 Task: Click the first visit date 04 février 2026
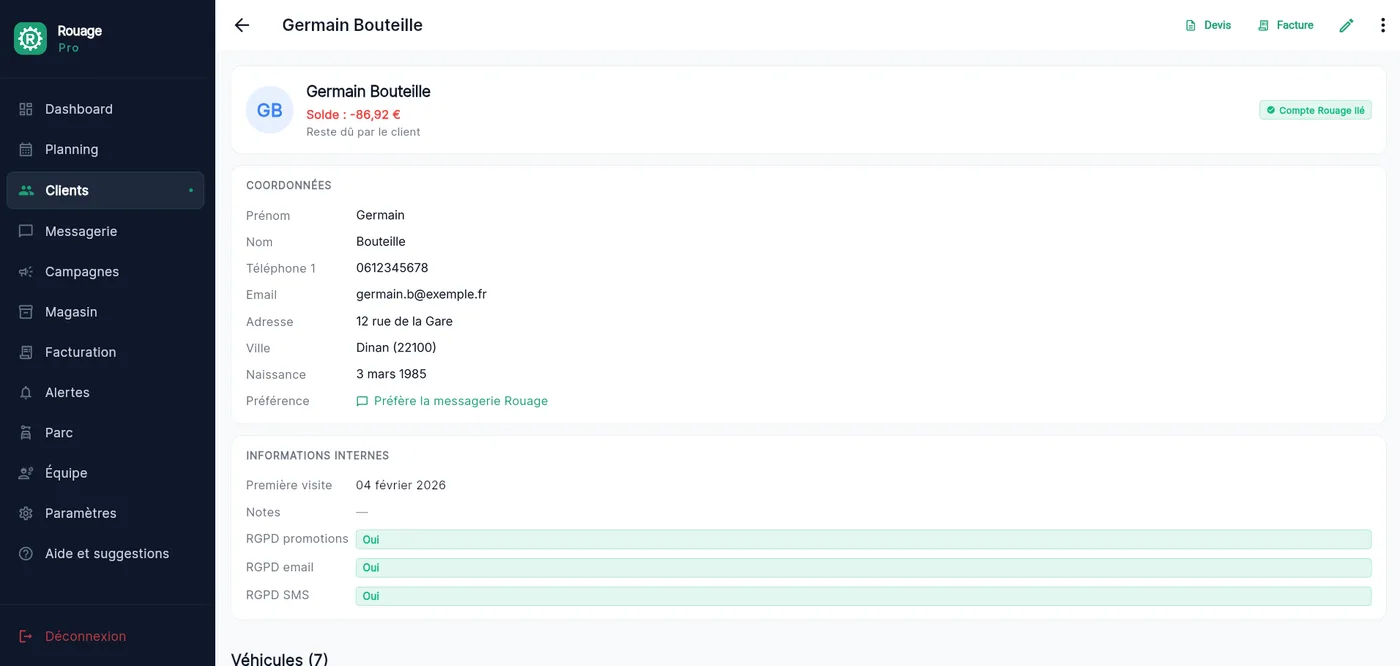[401, 485]
